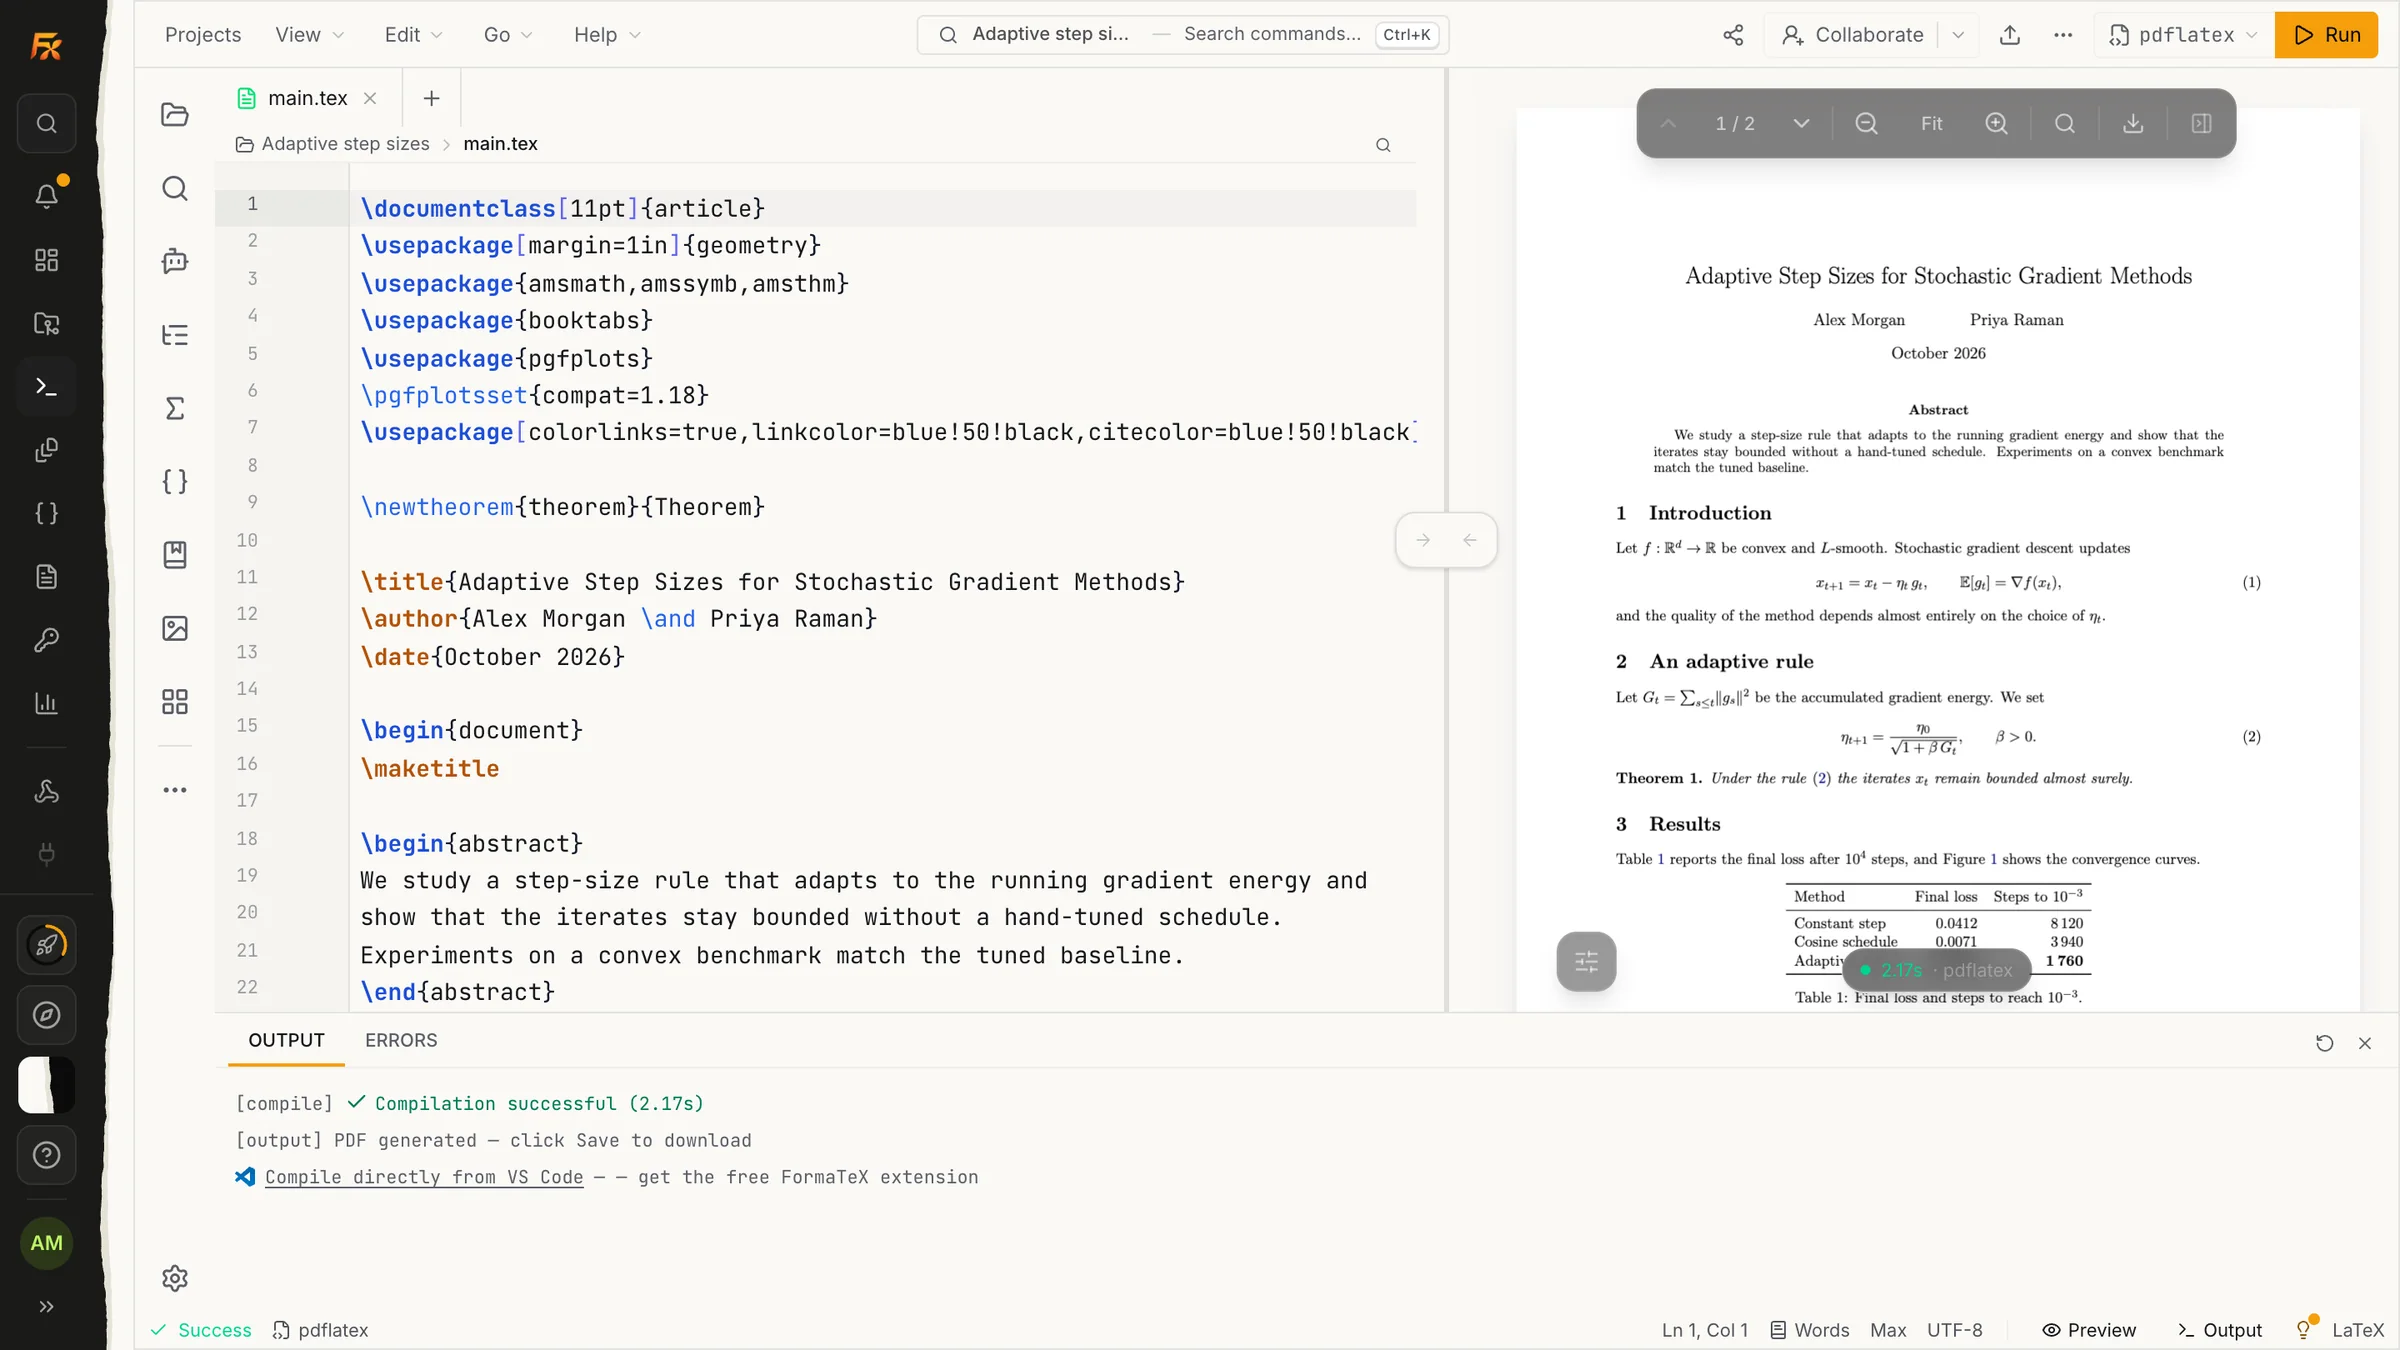Click the Run compile button

[2326, 35]
